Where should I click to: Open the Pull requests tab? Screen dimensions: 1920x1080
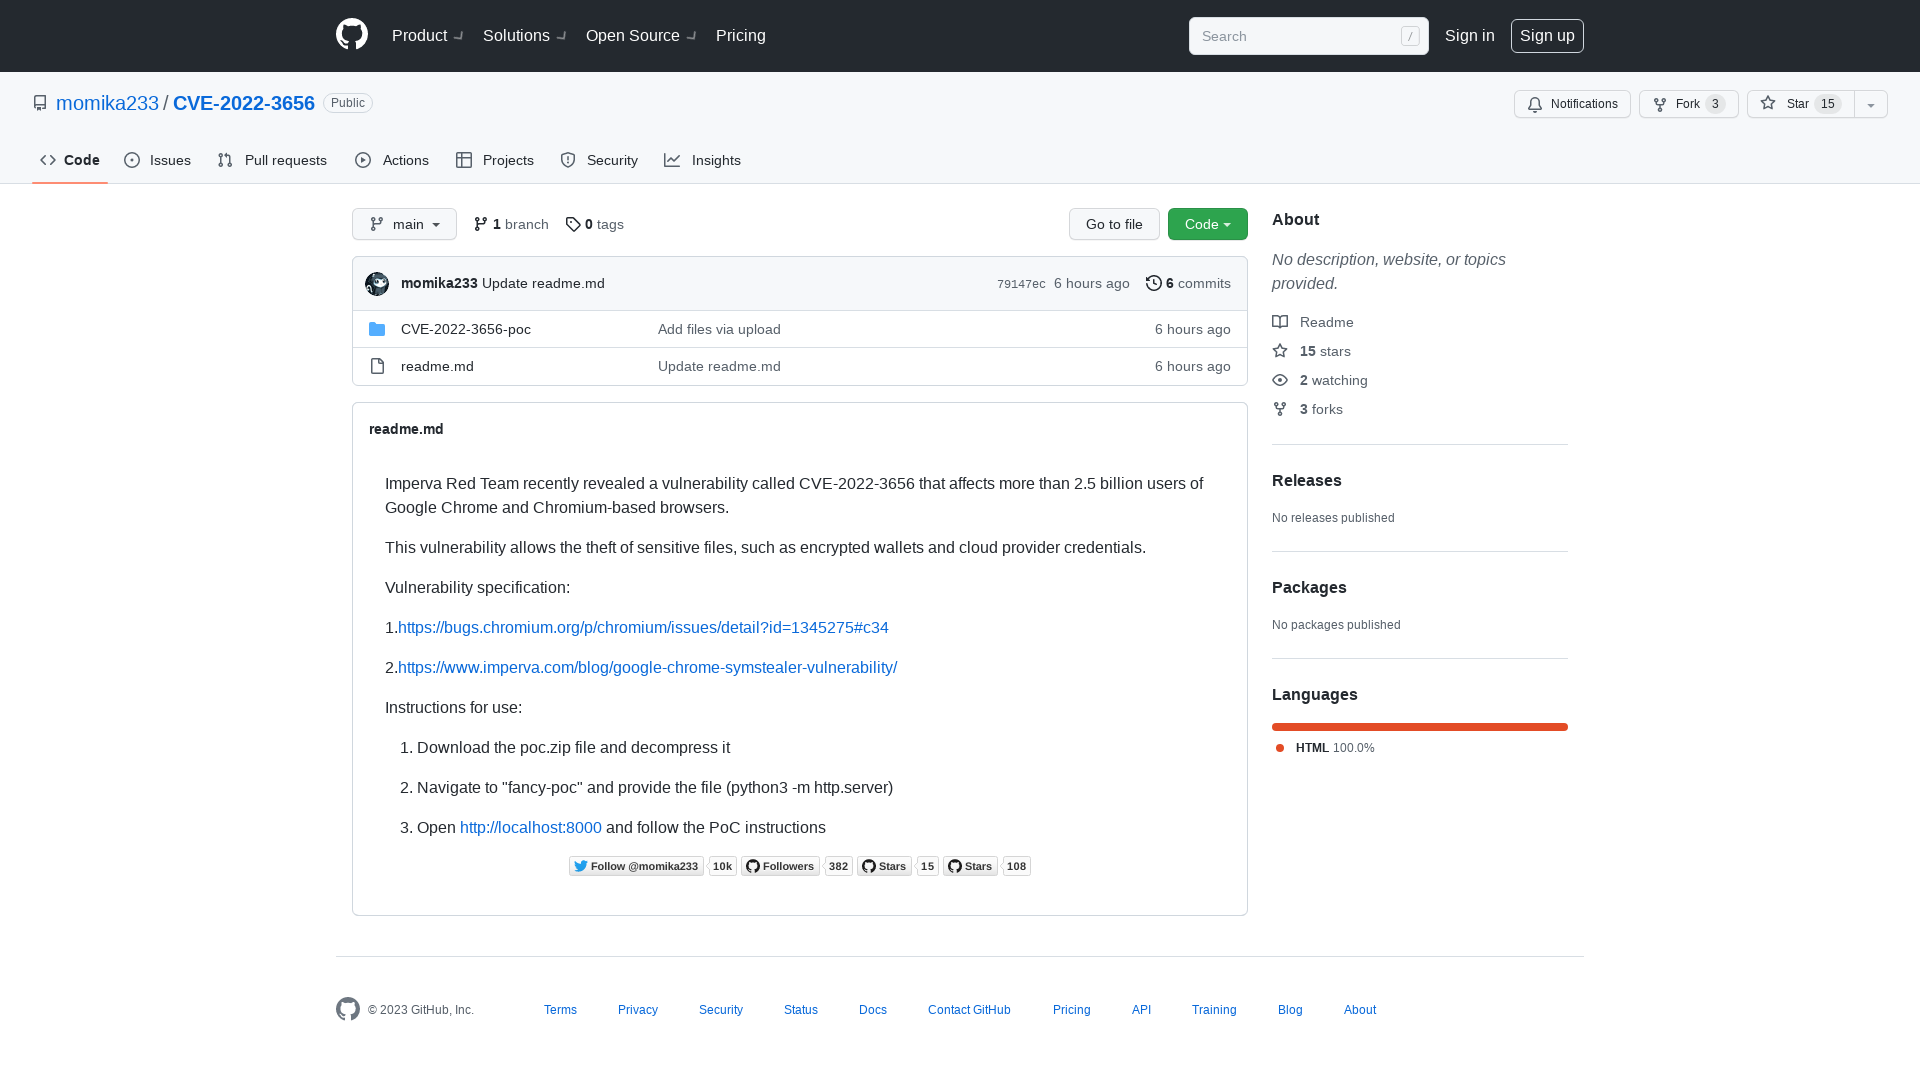pyautogui.click(x=272, y=160)
